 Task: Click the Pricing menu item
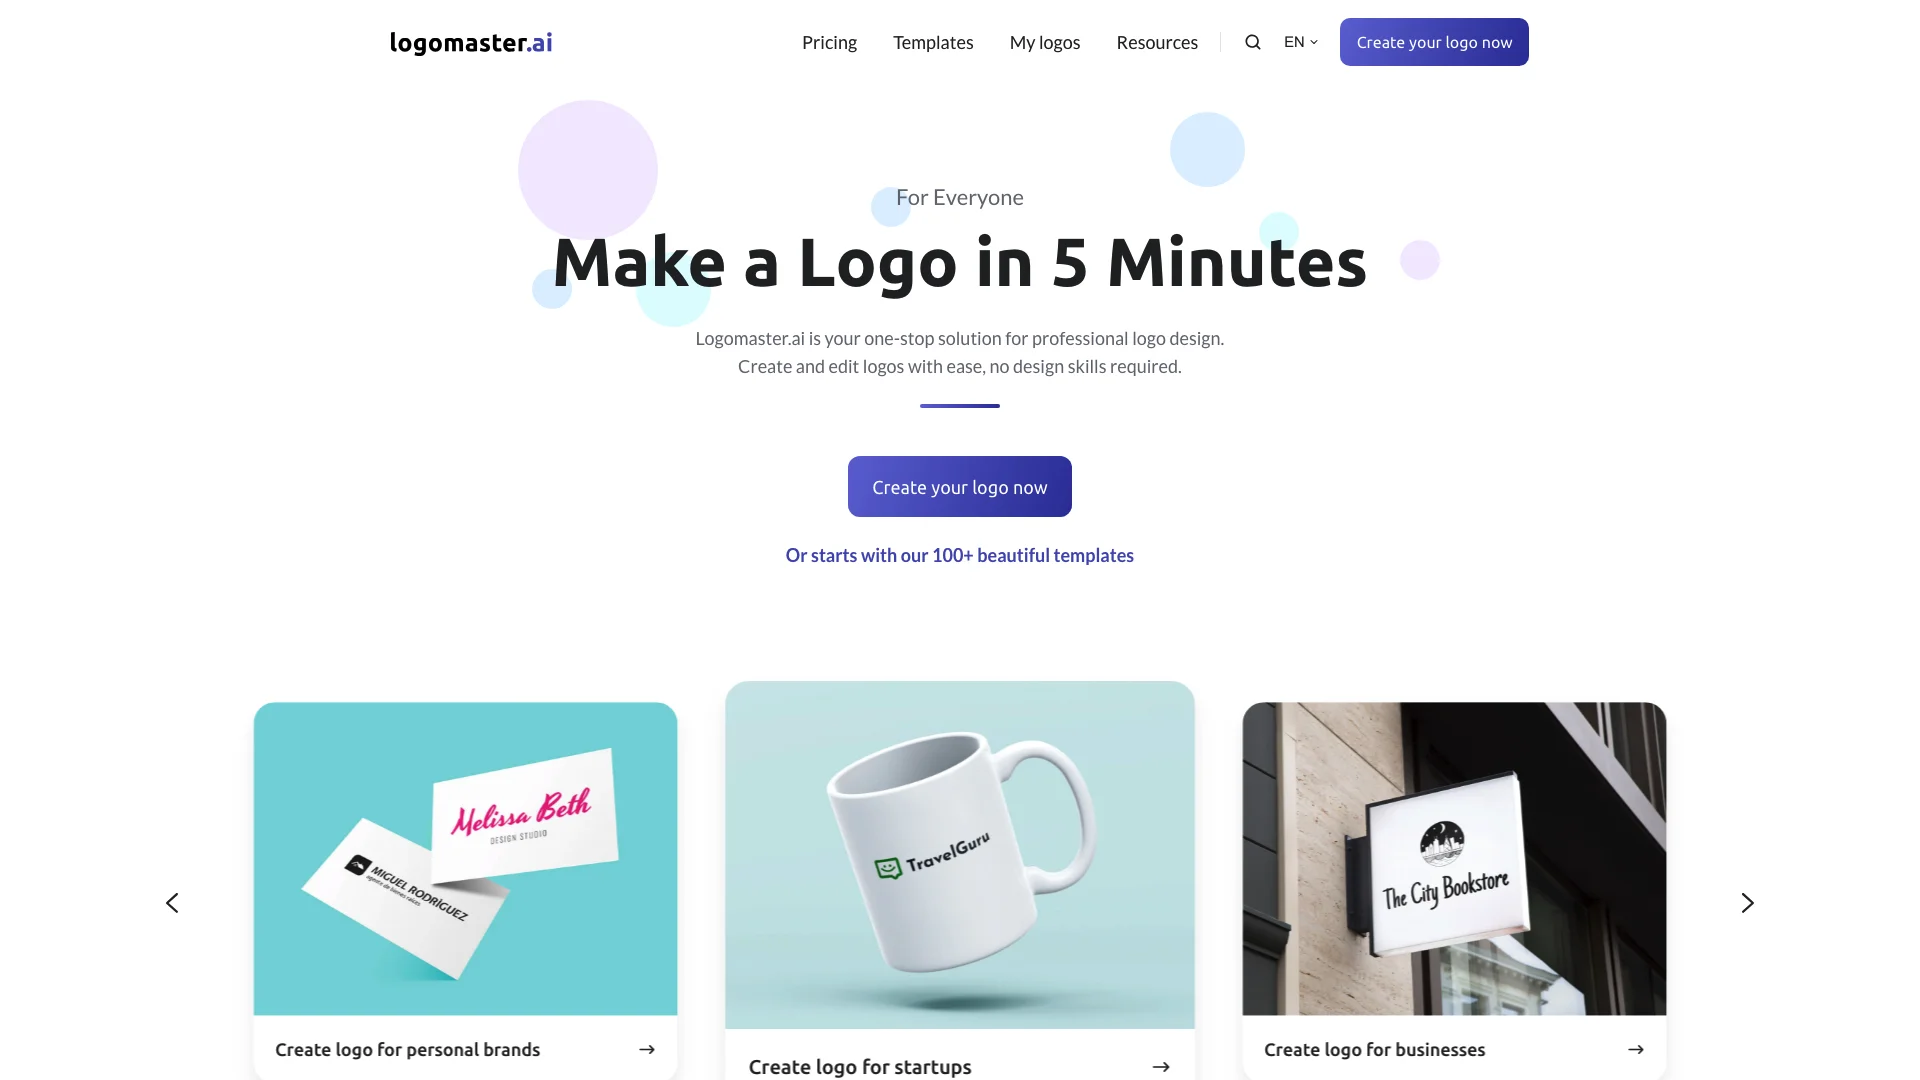pyautogui.click(x=829, y=42)
